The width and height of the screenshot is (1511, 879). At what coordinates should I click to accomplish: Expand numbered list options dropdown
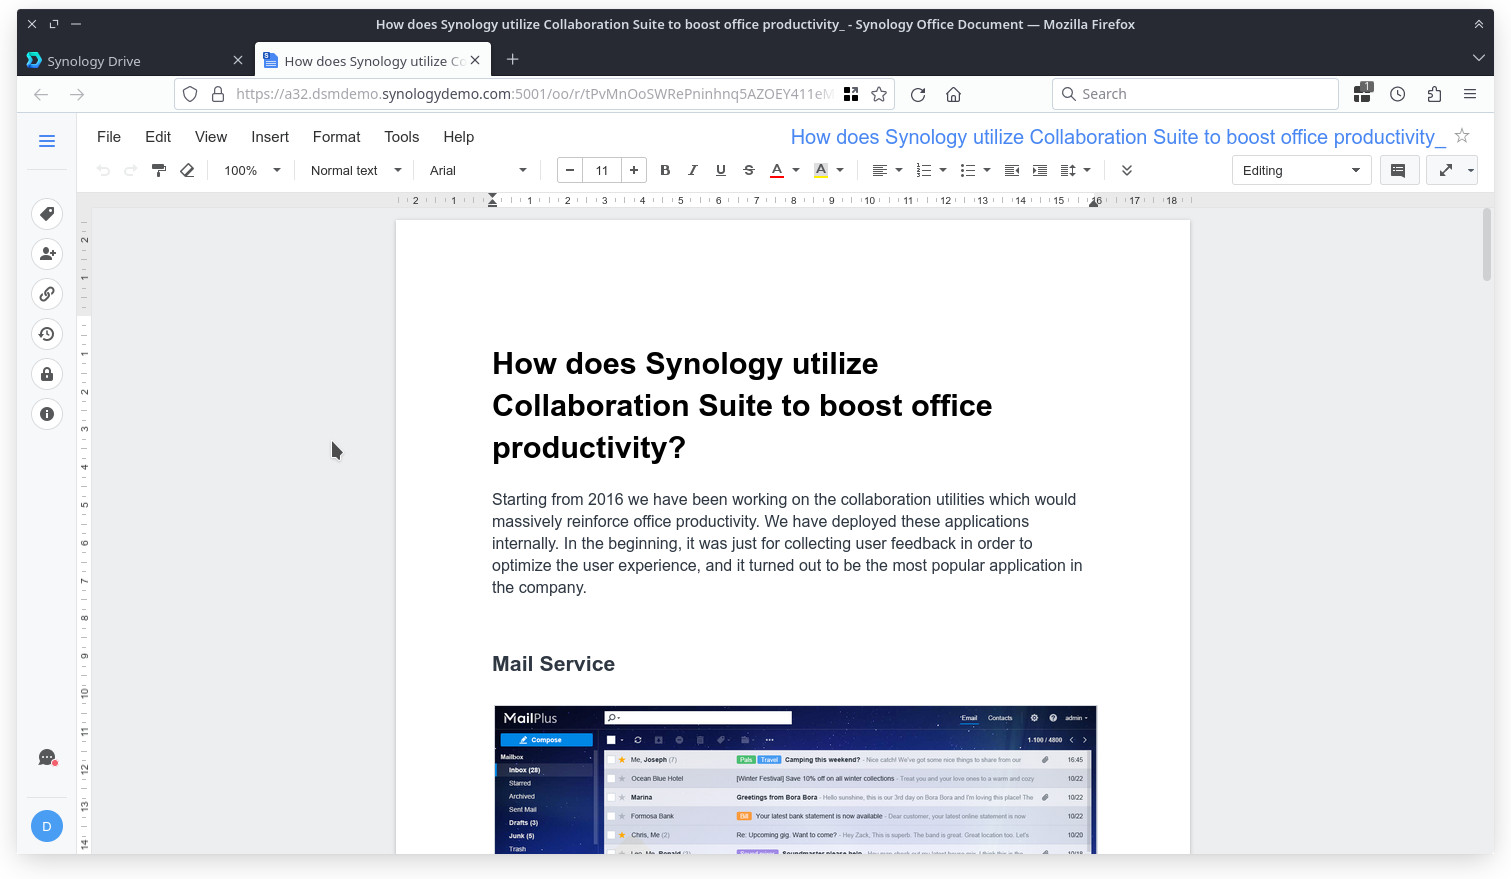943,170
